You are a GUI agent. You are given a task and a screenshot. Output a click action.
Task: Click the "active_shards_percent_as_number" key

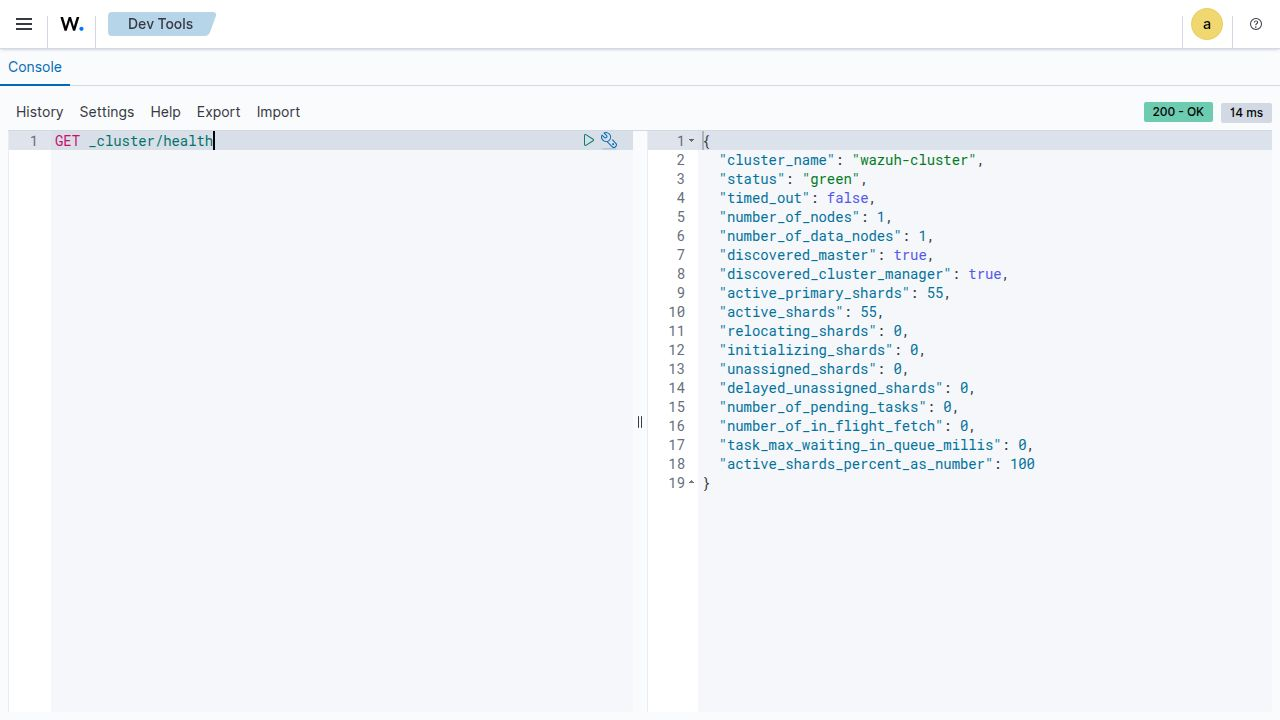857,464
